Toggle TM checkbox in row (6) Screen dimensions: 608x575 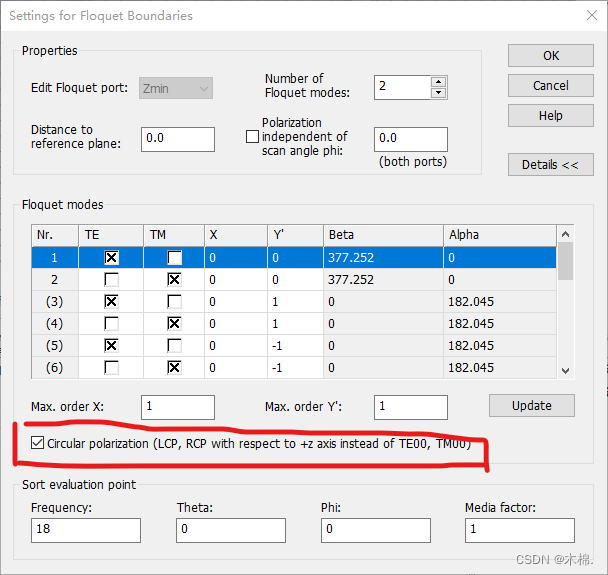[174, 368]
